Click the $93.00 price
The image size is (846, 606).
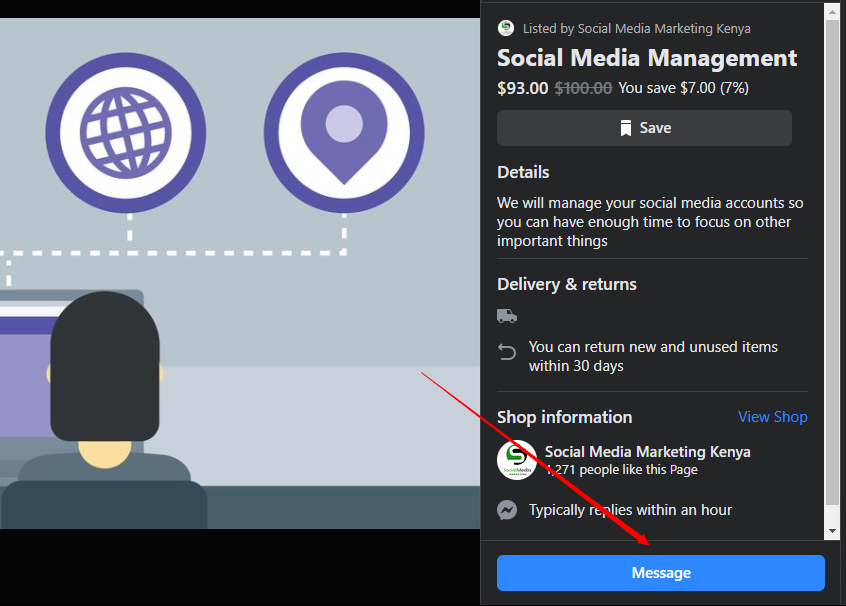tap(522, 88)
